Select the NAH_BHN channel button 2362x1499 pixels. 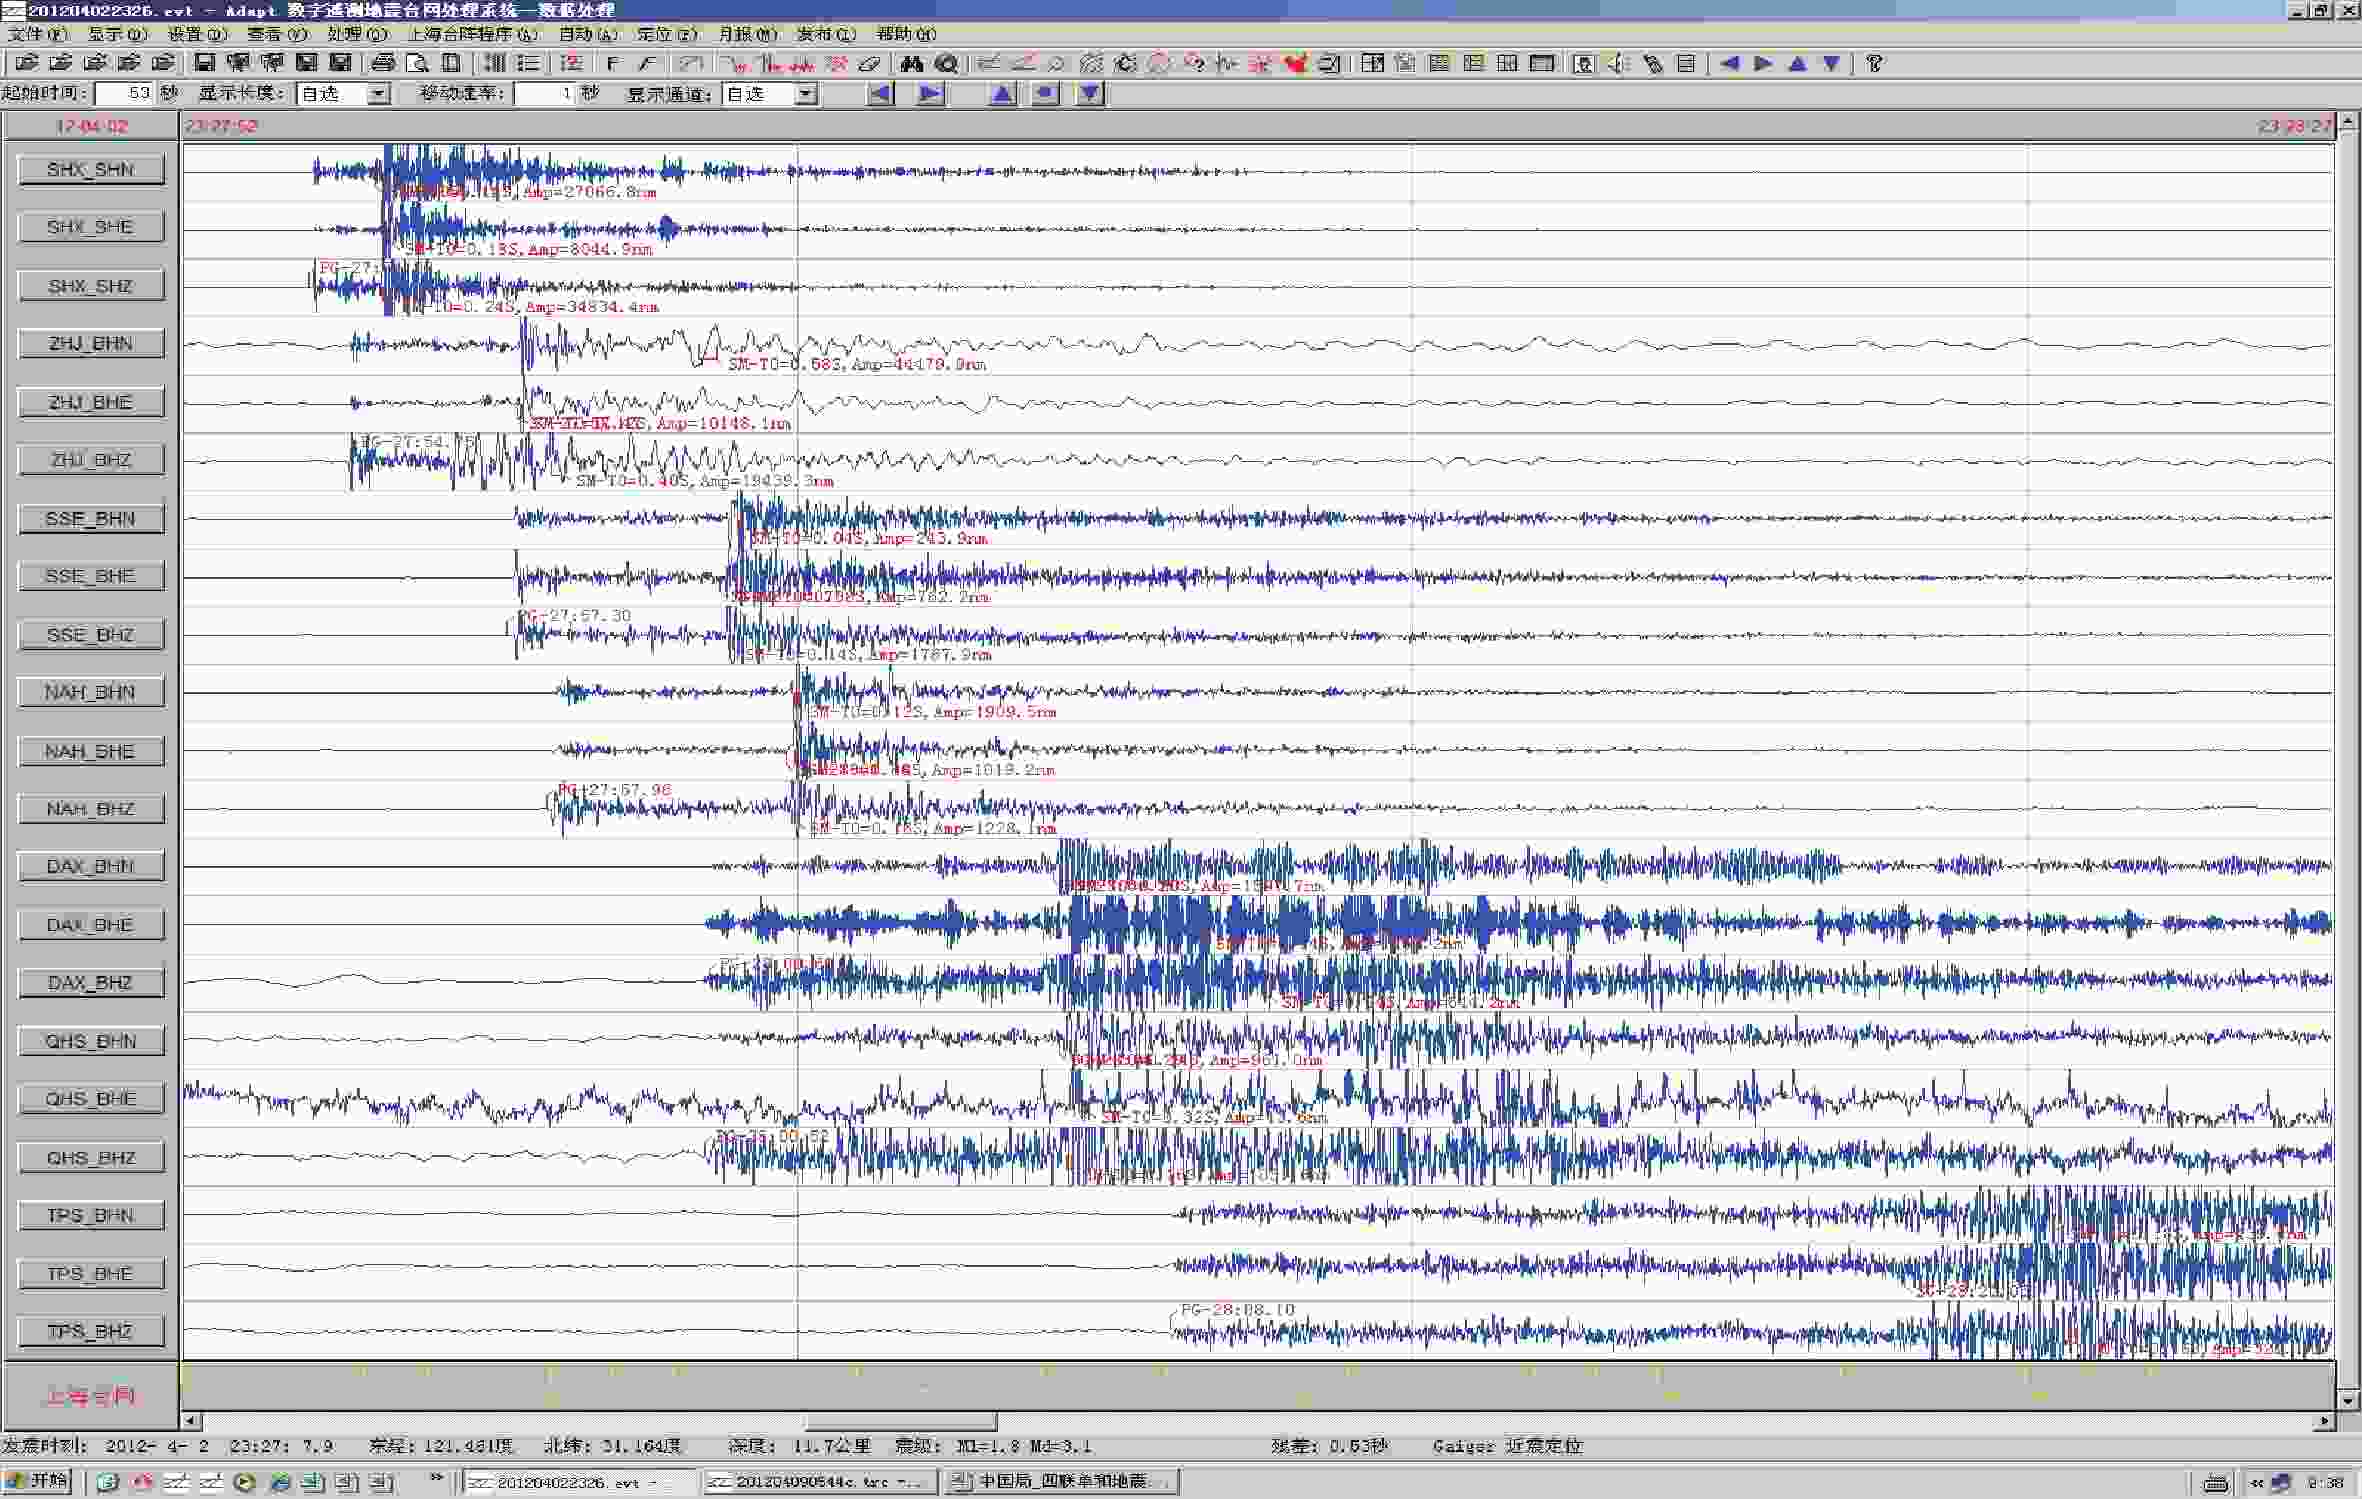coord(91,692)
